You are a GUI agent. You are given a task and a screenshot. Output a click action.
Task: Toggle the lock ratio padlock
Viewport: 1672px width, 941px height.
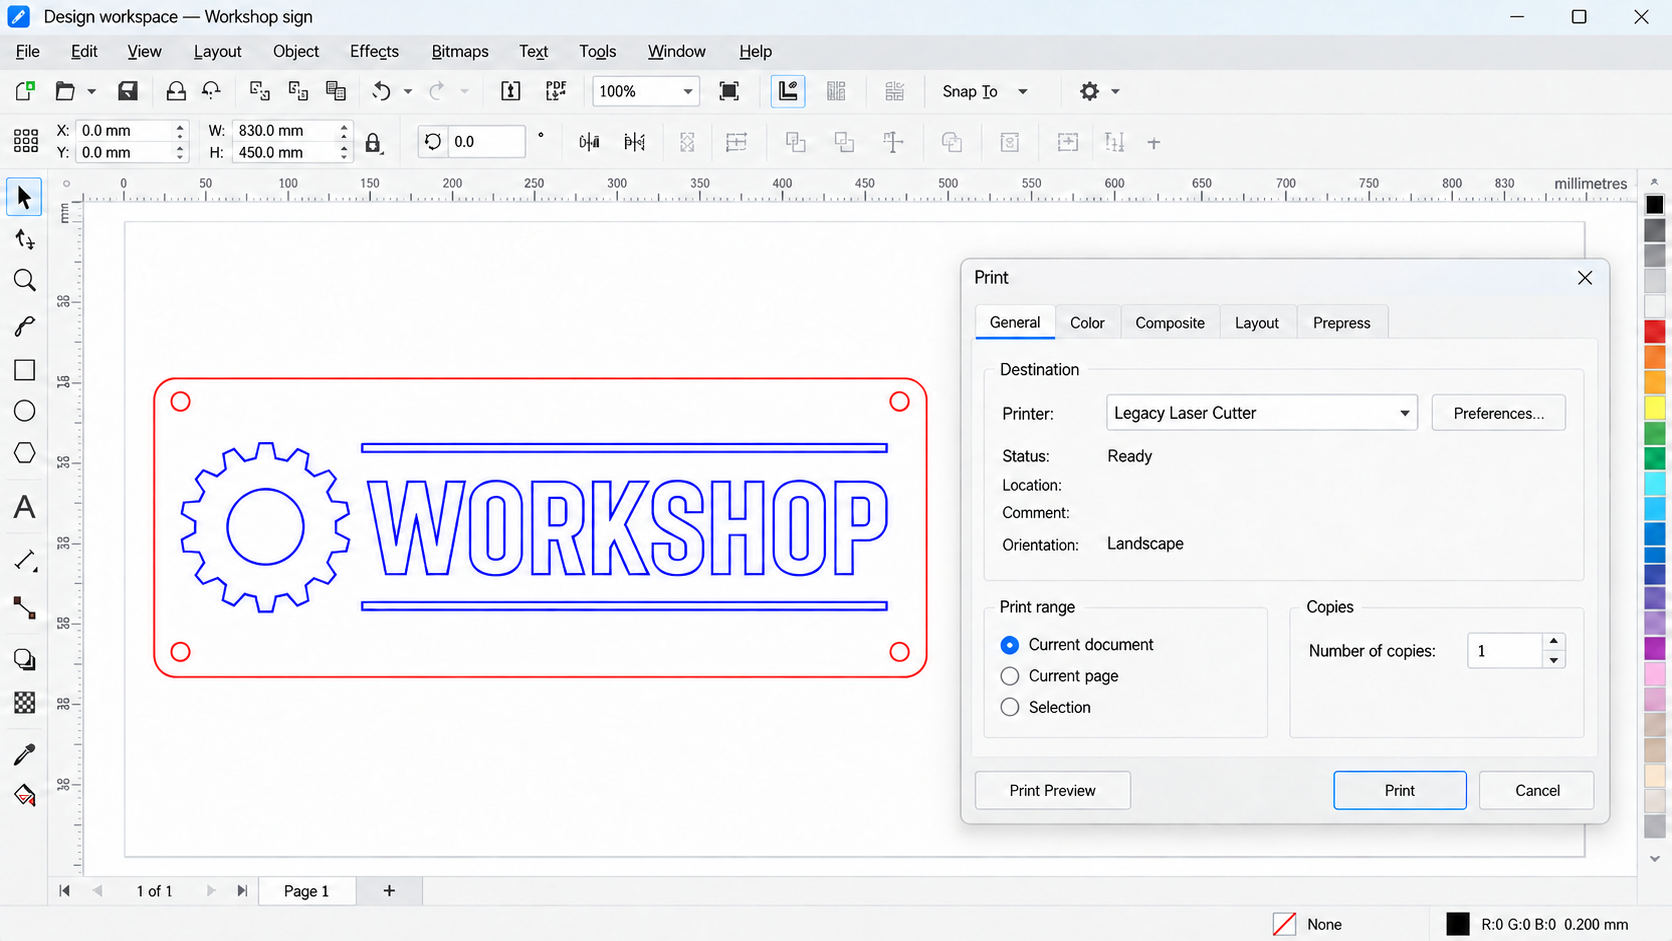[373, 142]
